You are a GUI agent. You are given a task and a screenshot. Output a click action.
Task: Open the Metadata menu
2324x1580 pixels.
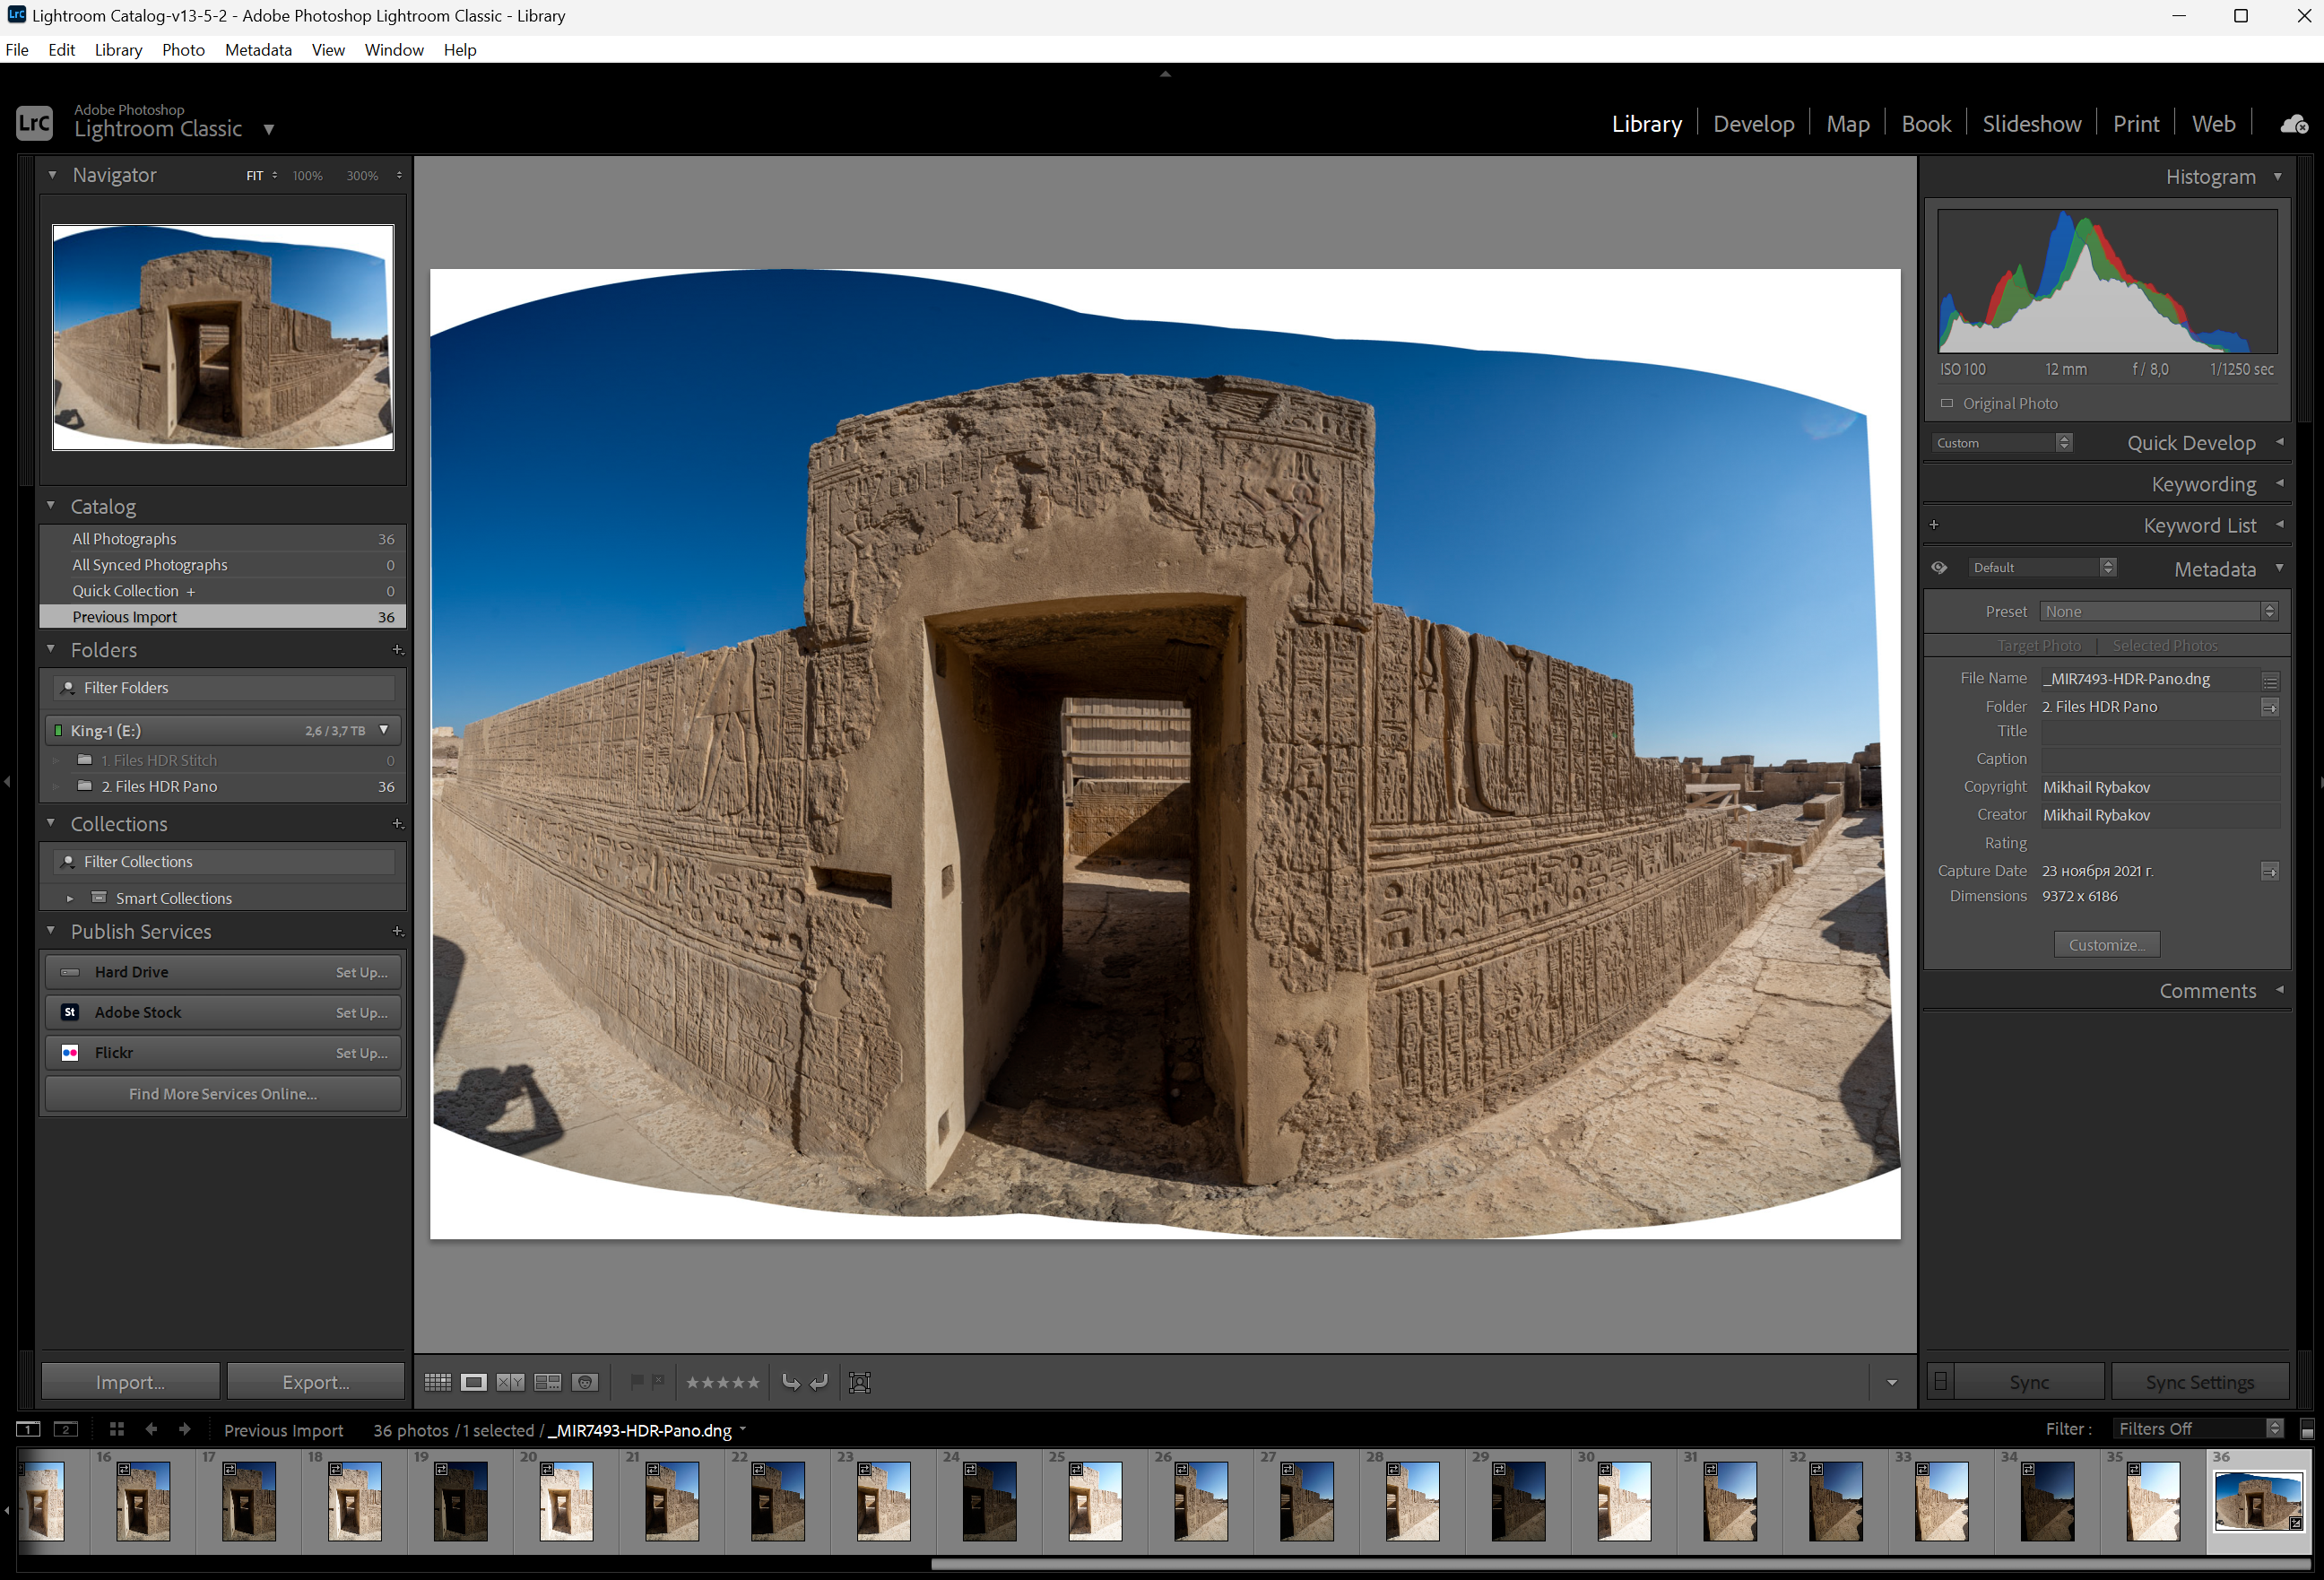tap(257, 49)
